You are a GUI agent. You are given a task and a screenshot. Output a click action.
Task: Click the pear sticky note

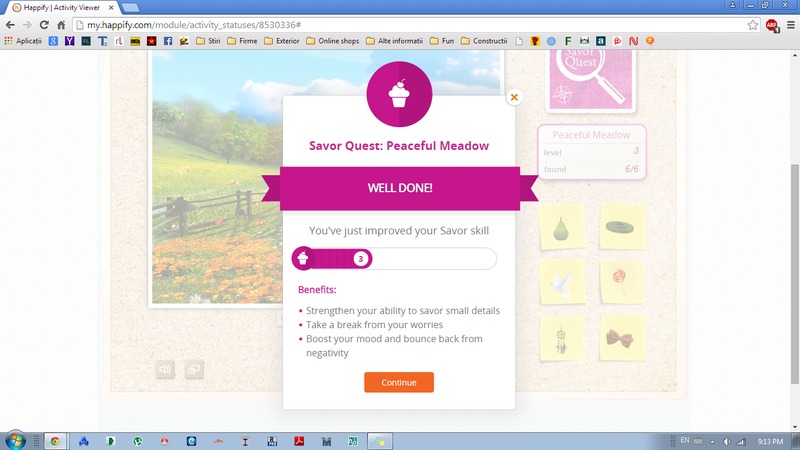(x=561, y=227)
